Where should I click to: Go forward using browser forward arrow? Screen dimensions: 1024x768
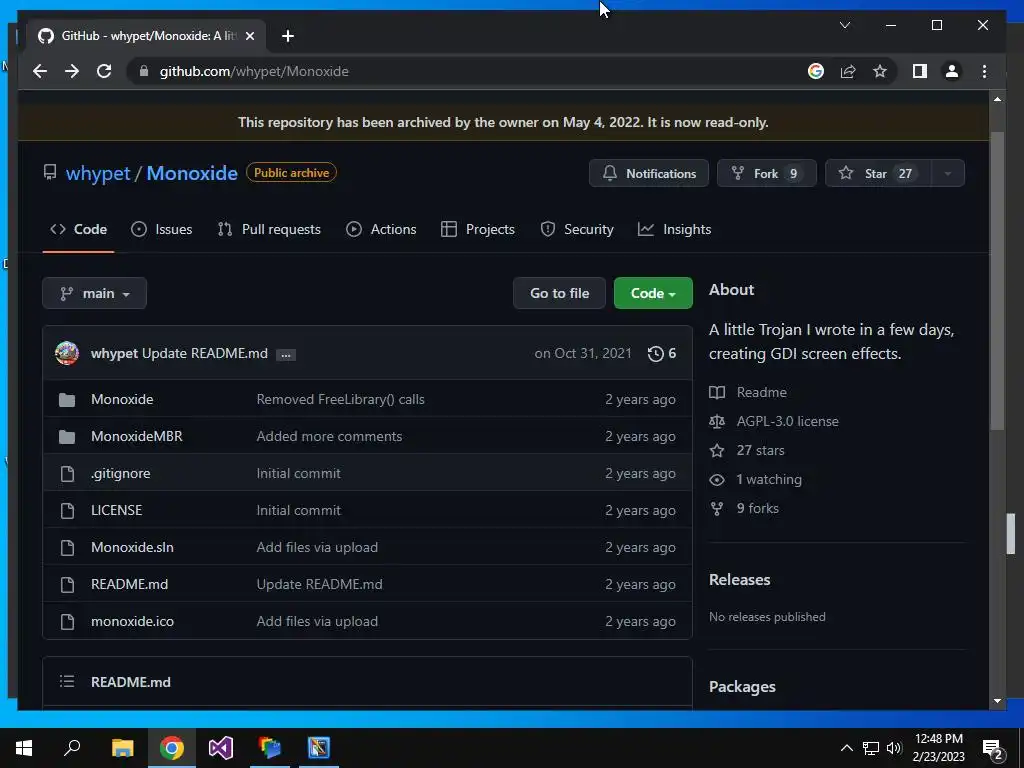click(72, 71)
